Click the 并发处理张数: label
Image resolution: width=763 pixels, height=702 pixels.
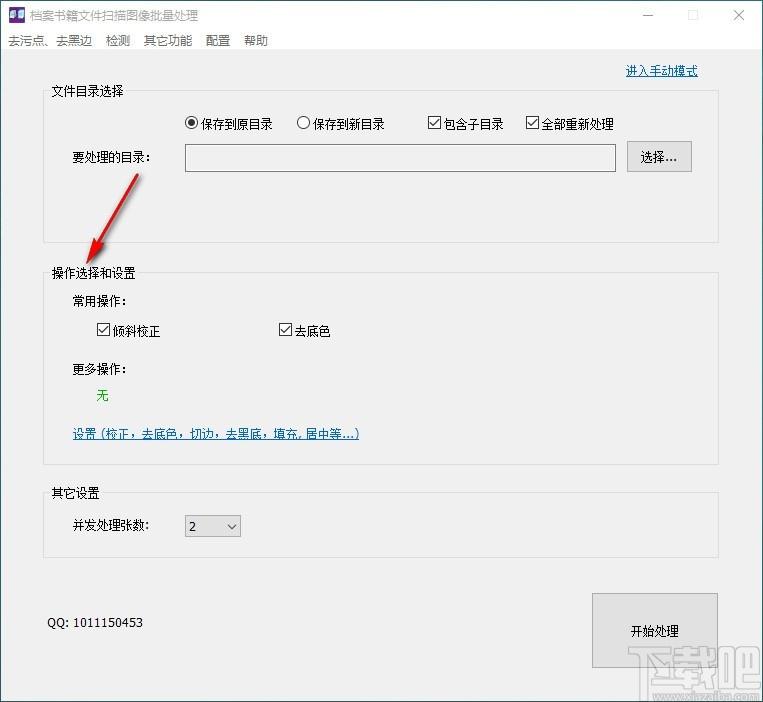[111, 525]
